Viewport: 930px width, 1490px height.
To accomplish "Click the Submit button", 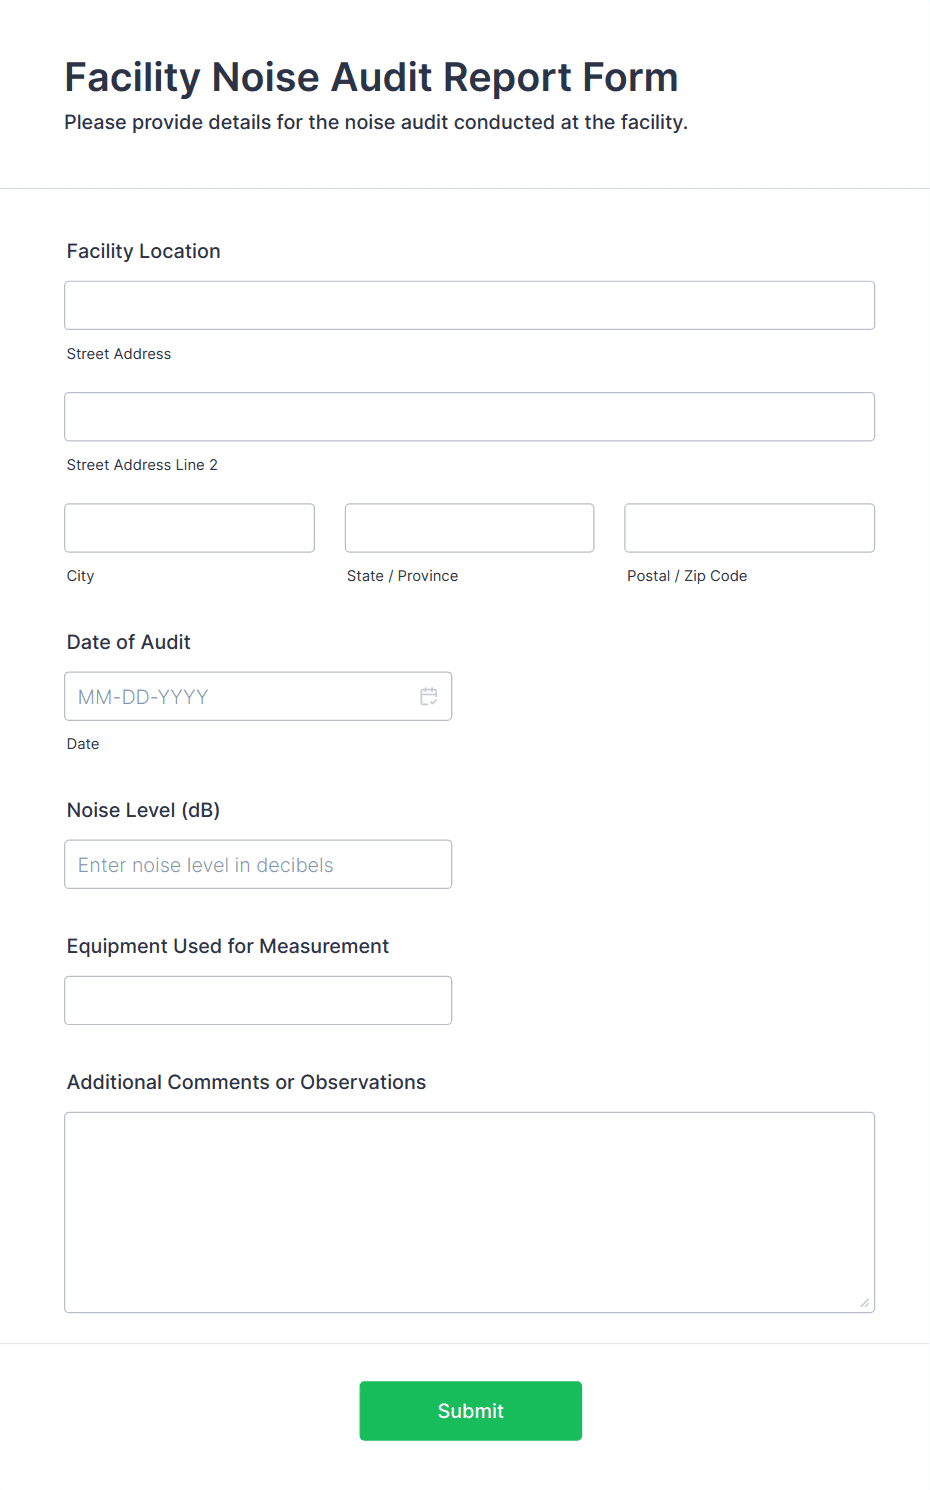I will [x=470, y=1410].
